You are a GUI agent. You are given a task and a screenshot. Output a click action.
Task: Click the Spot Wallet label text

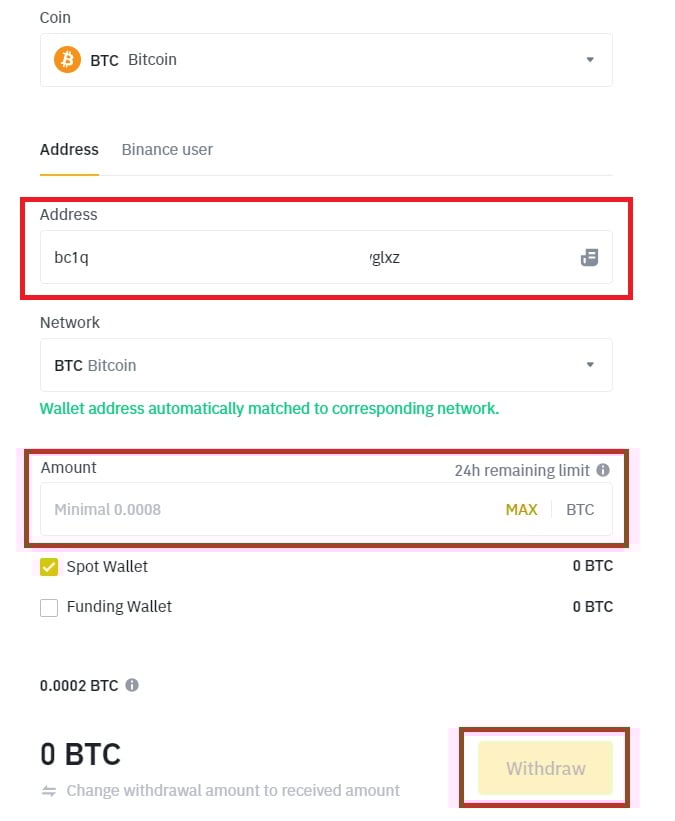pyautogui.click(x=107, y=566)
